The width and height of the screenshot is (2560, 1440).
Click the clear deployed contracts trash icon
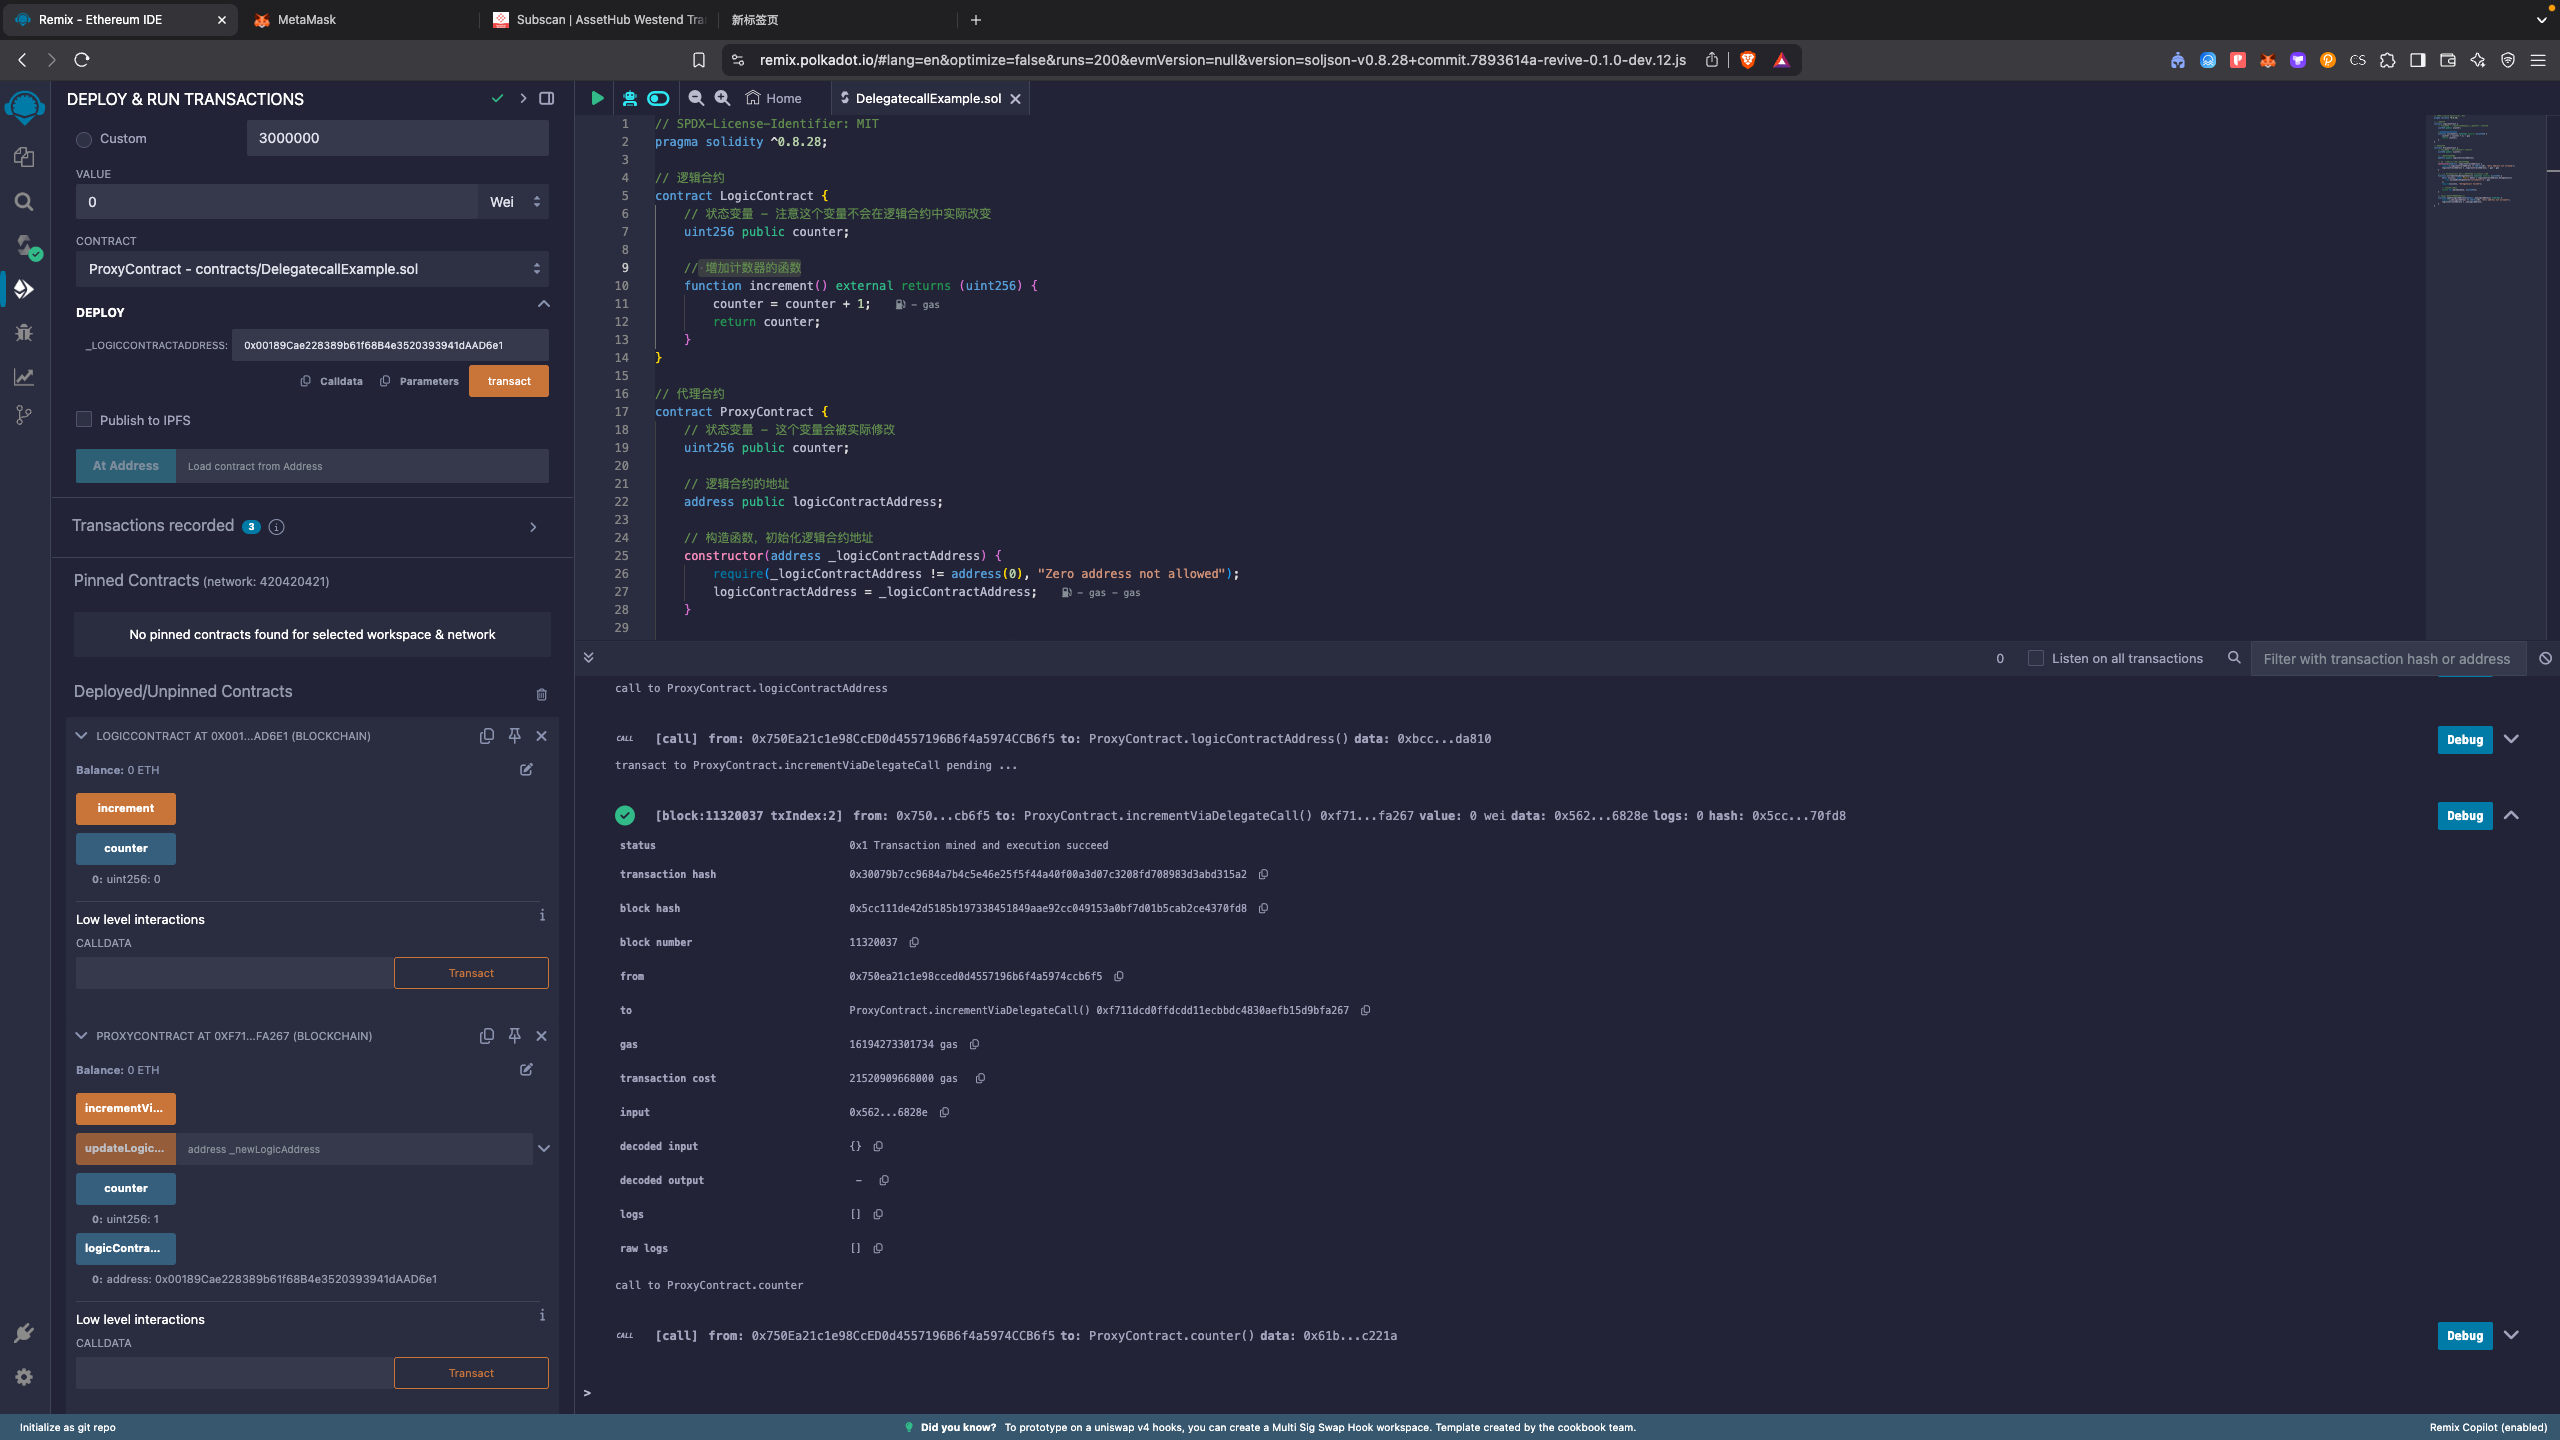pyautogui.click(x=541, y=694)
